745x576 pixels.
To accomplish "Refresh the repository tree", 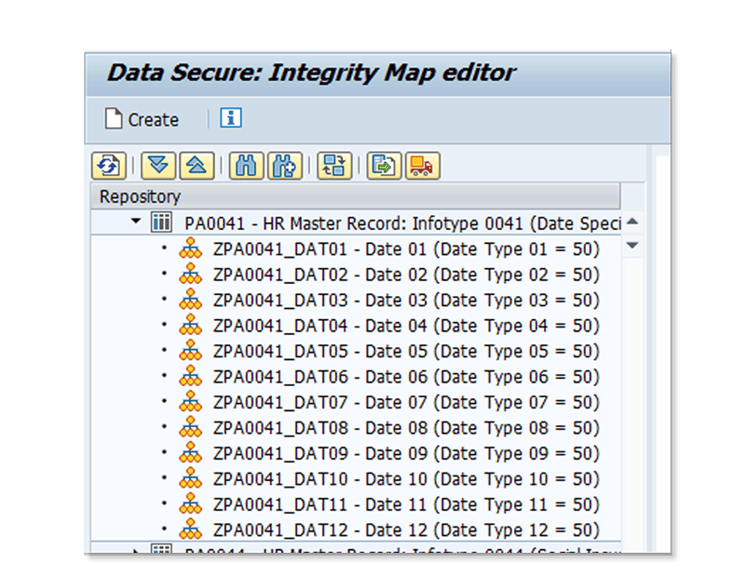I will (109, 166).
